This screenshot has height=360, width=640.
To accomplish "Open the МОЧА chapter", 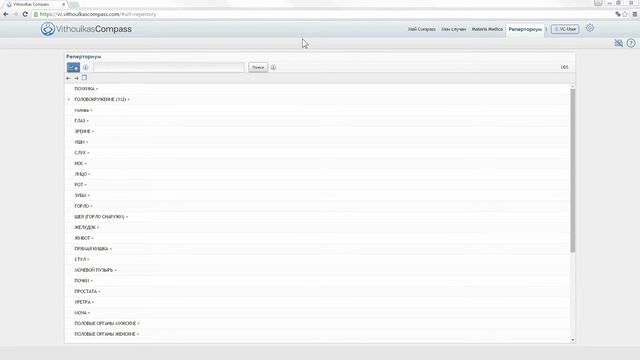I will [82, 313].
